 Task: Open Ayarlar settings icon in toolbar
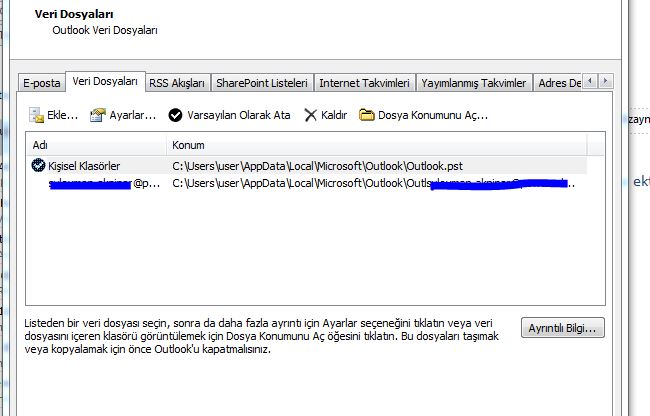(x=98, y=115)
